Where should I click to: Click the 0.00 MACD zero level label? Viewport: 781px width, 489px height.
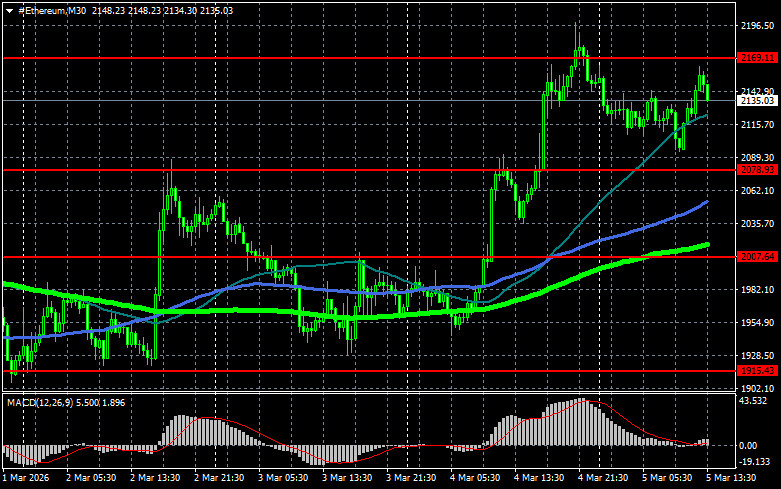click(x=748, y=445)
